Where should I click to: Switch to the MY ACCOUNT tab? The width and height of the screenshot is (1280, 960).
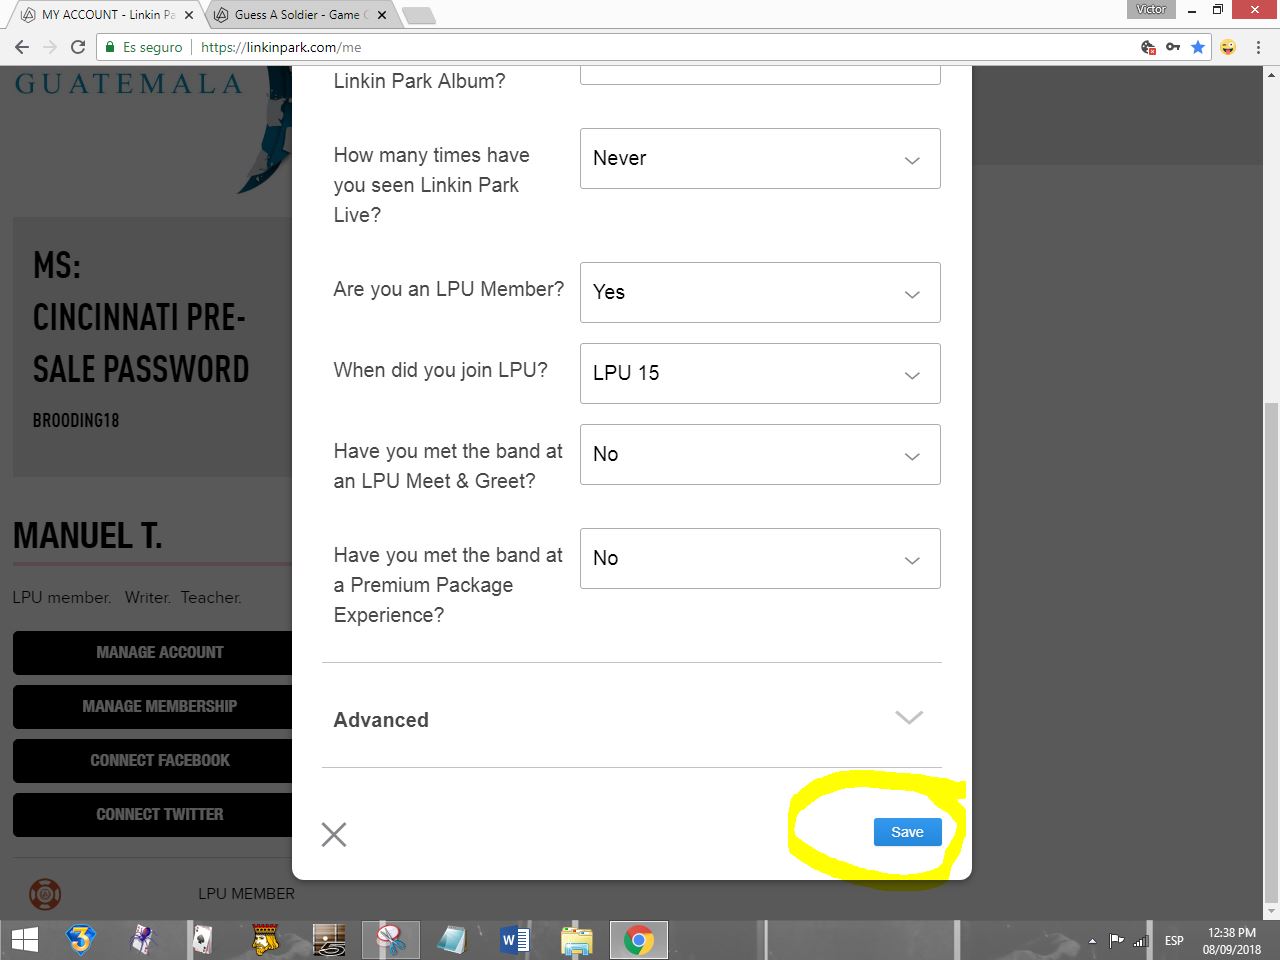coord(107,15)
